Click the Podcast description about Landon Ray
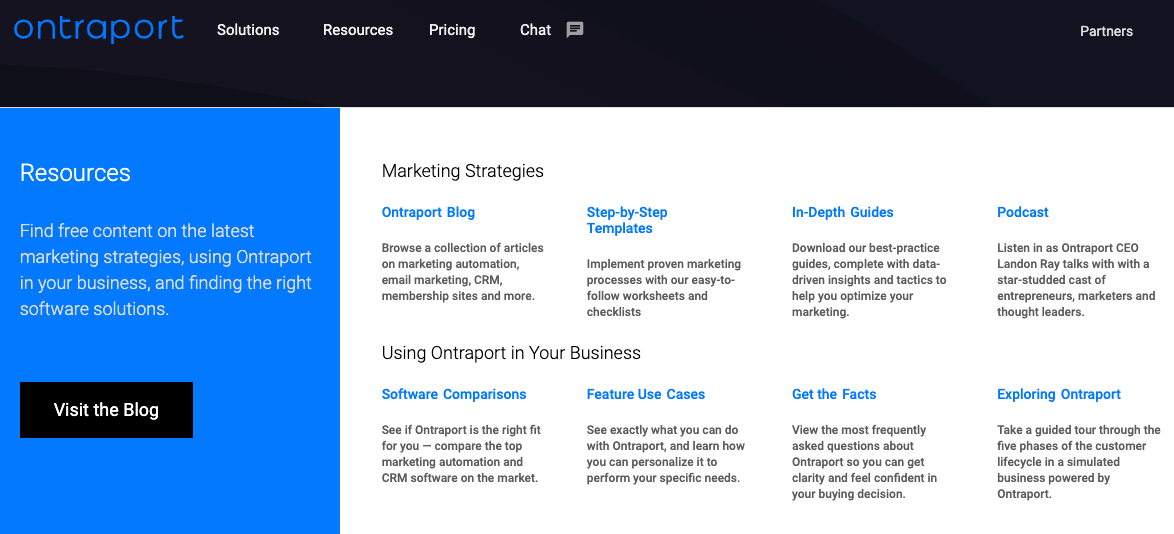This screenshot has width=1174, height=534. click(x=1076, y=279)
